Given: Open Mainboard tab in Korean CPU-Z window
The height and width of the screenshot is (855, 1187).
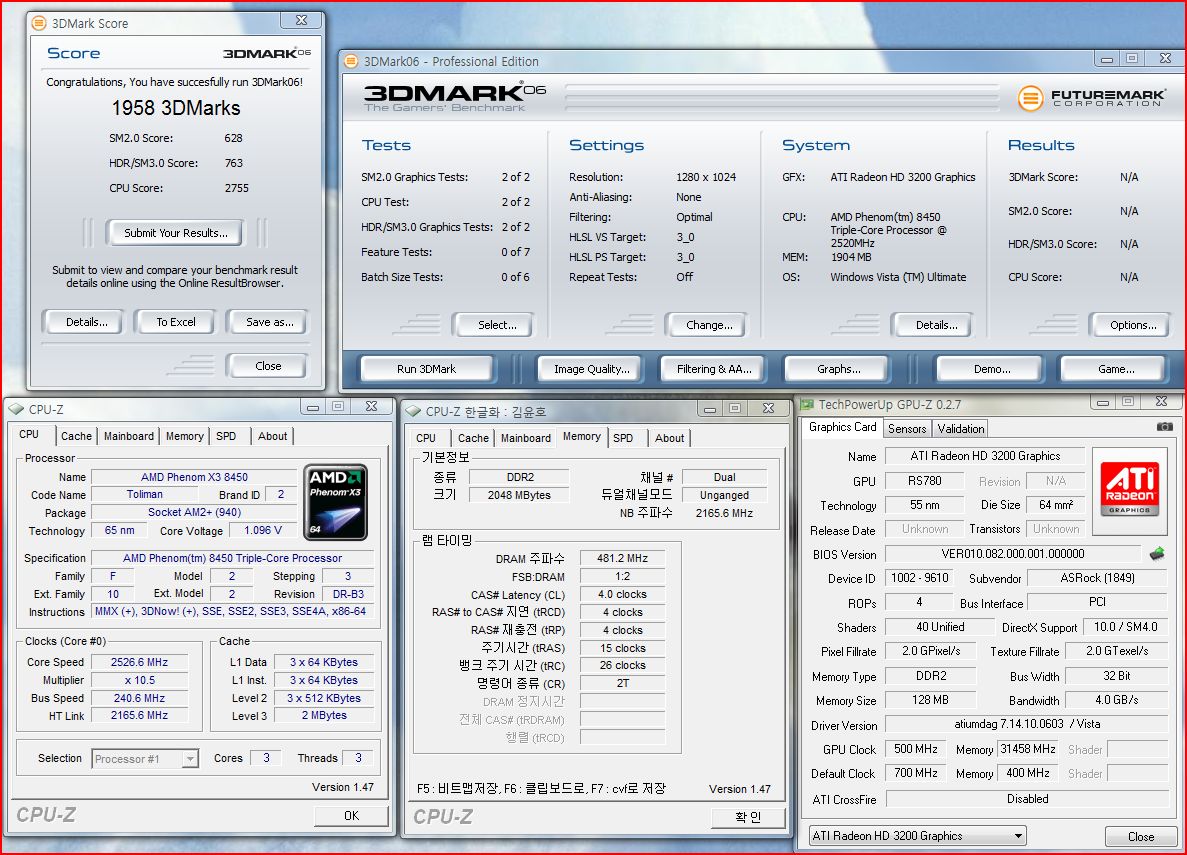Looking at the screenshot, I should click(525, 438).
